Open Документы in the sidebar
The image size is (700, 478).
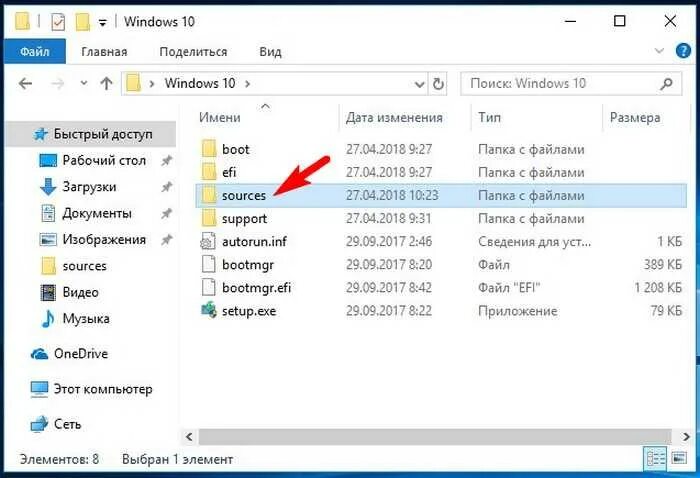click(97, 213)
